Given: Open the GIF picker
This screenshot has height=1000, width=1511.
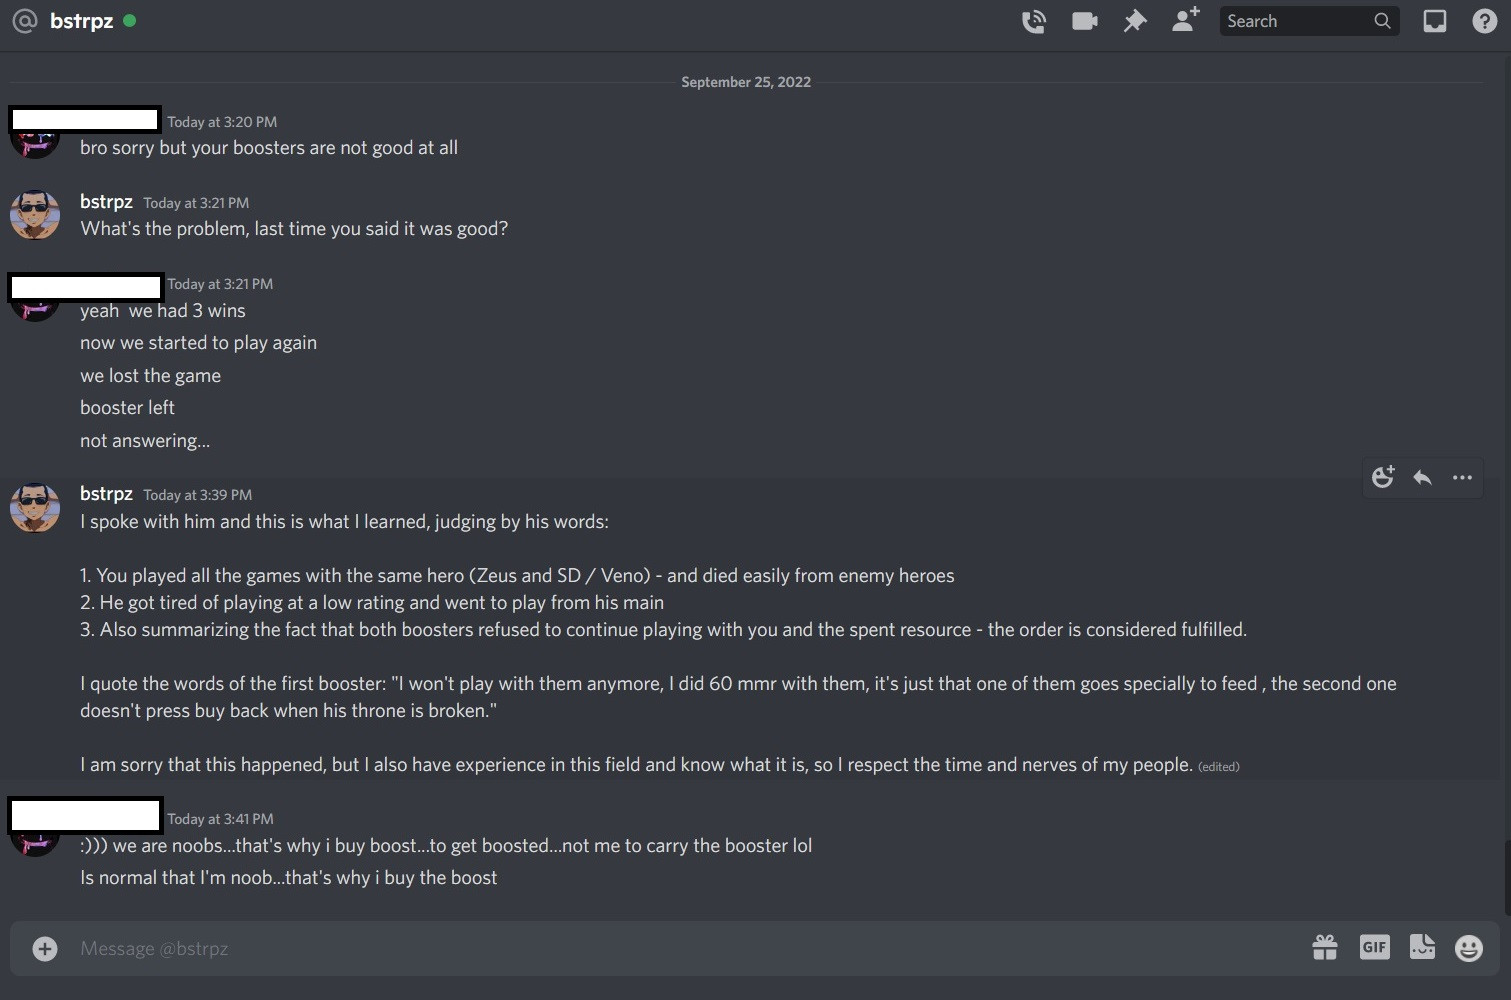Looking at the screenshot, I should point(1375,947).
